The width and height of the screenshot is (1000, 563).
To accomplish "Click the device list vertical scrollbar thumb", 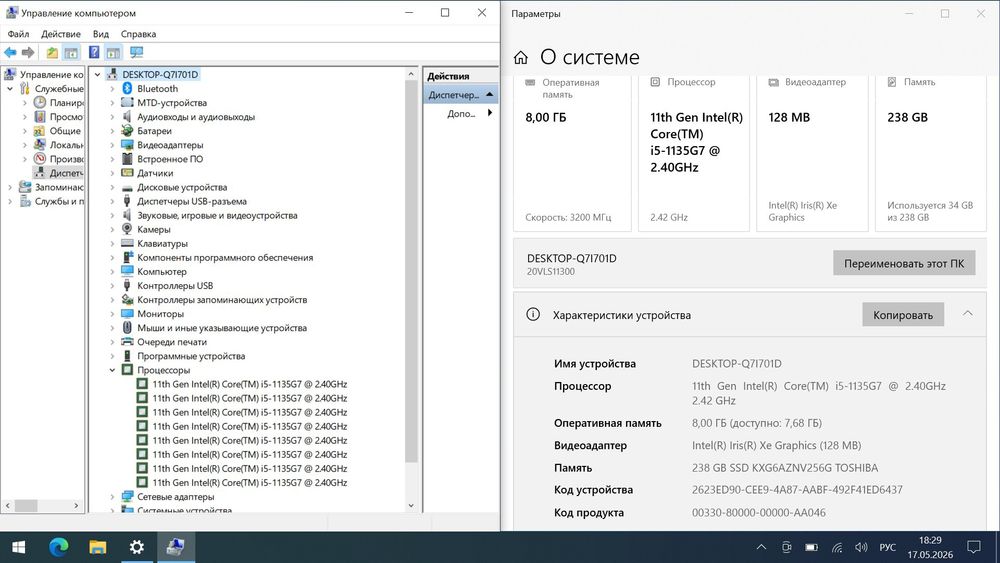I will [x=411, y=271].
